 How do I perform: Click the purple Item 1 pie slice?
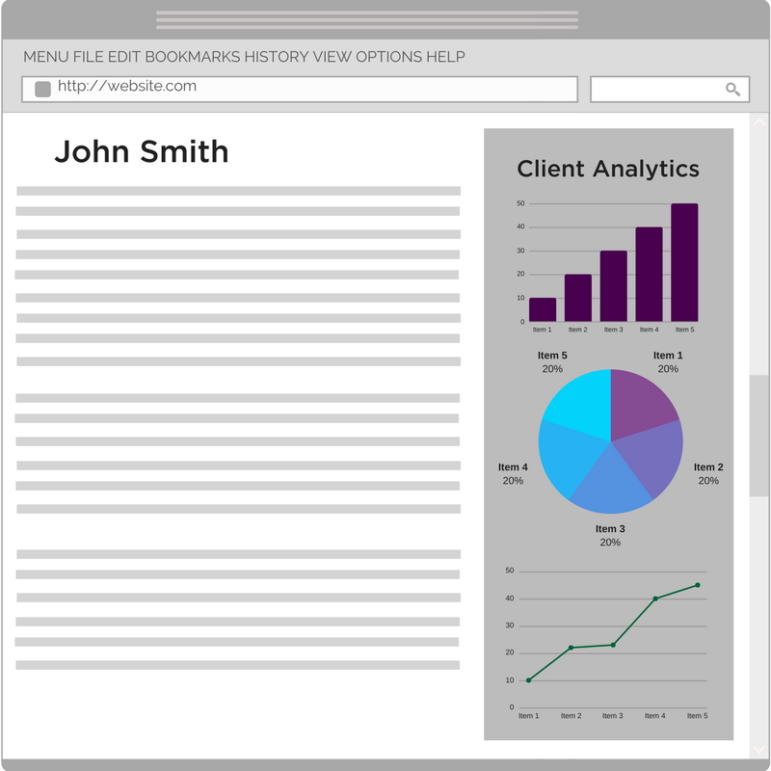tap(639, 403)
